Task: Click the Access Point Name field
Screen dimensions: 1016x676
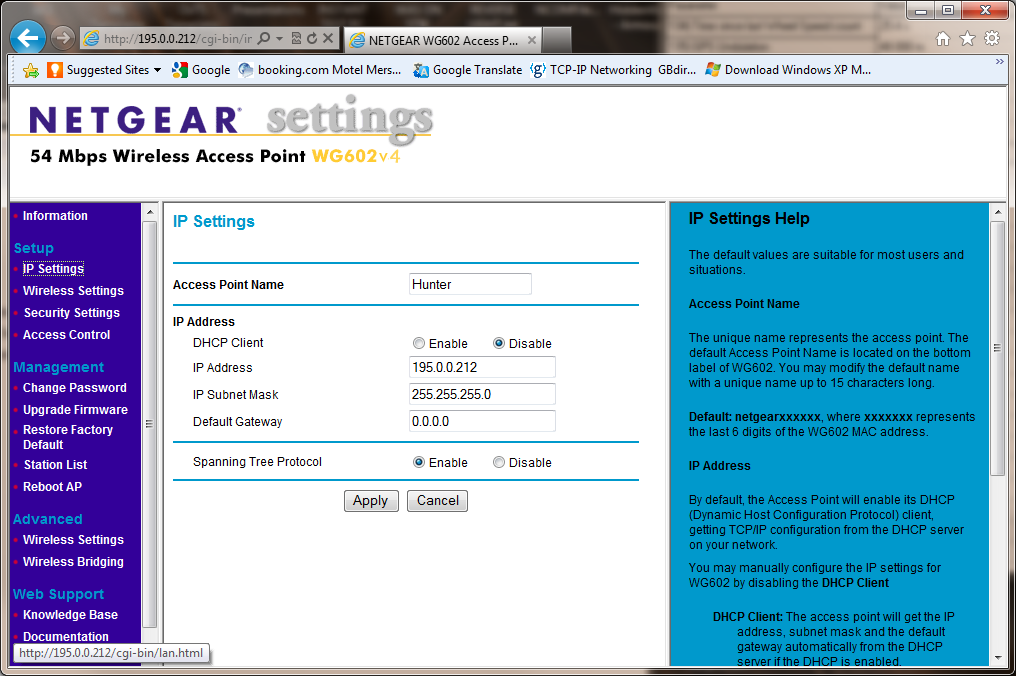Action: click(470, 285)
